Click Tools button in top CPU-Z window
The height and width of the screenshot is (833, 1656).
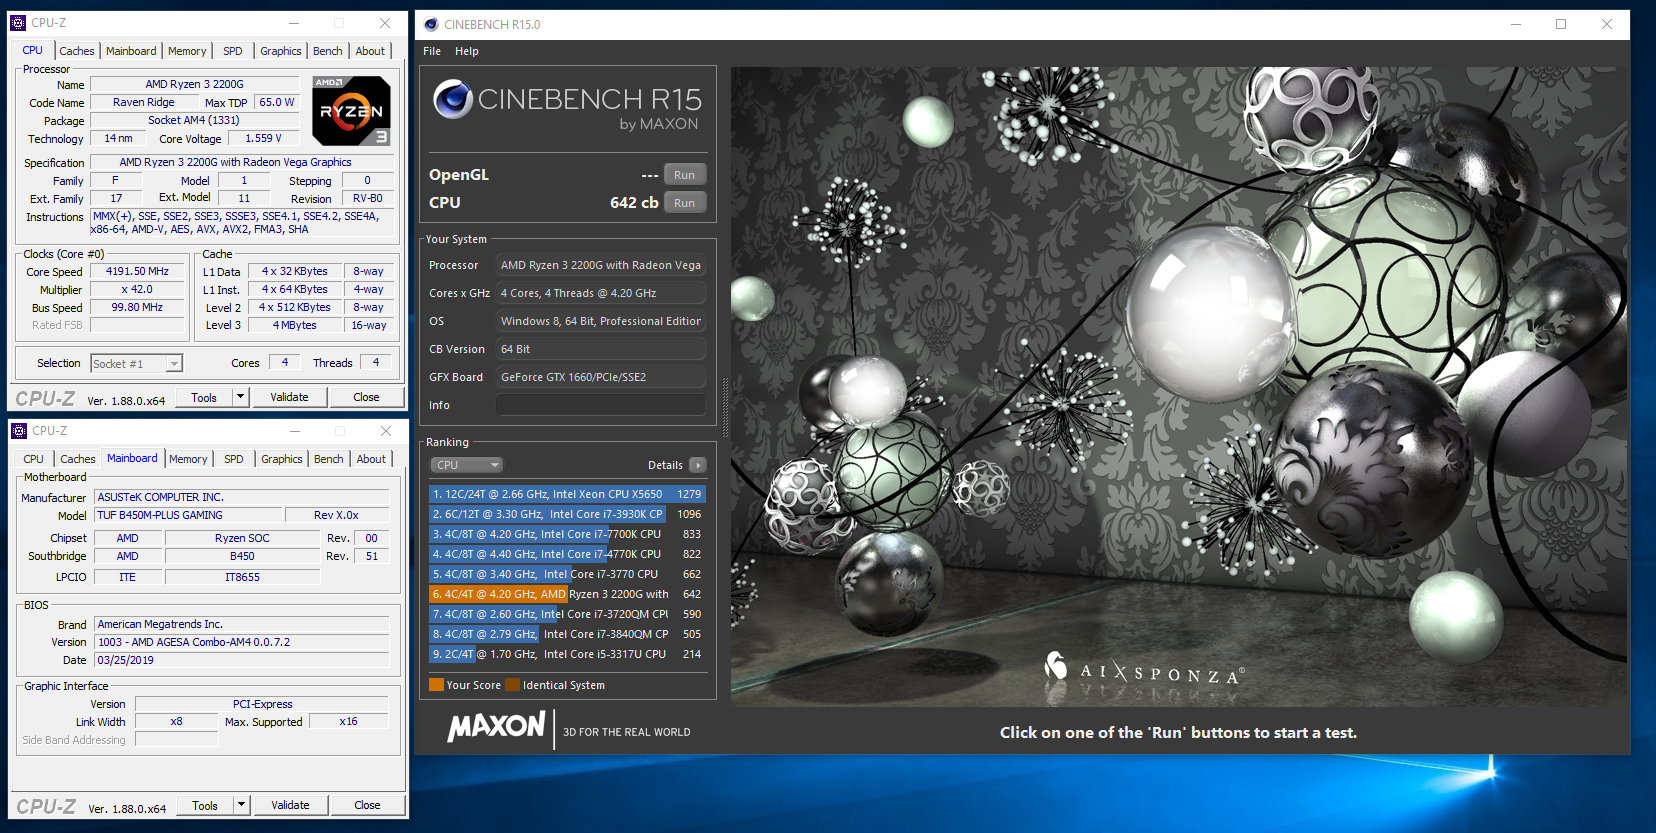coord(204,397)
